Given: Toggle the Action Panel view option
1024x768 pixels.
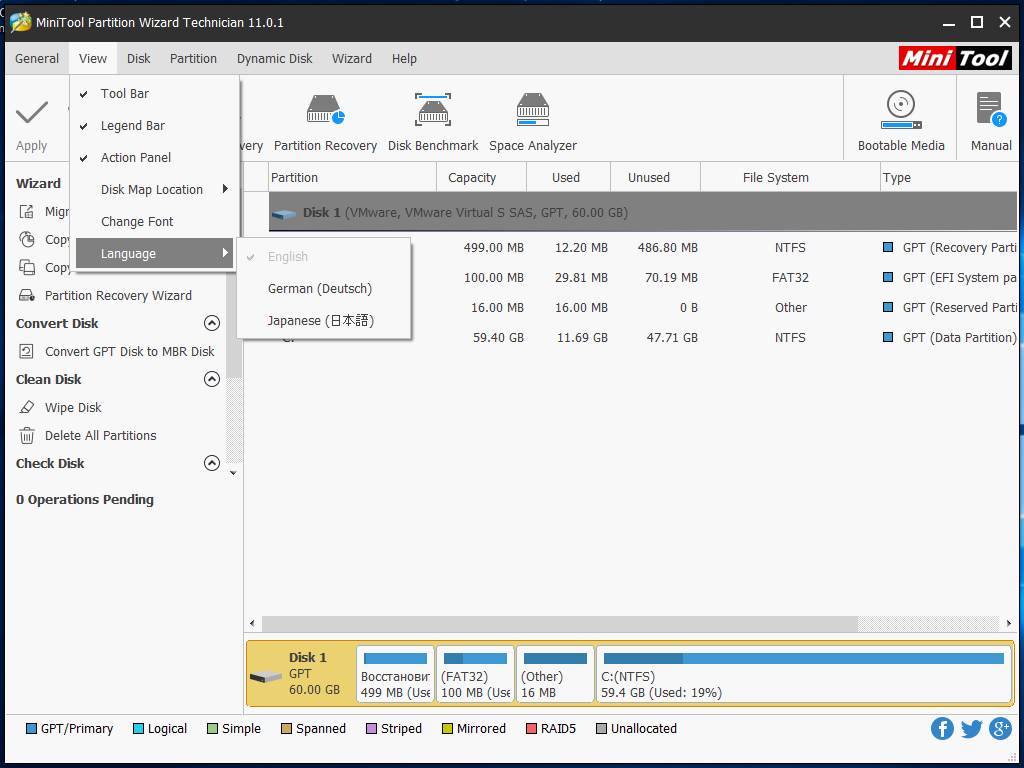Looking at the screenshot, I should 135,158.
